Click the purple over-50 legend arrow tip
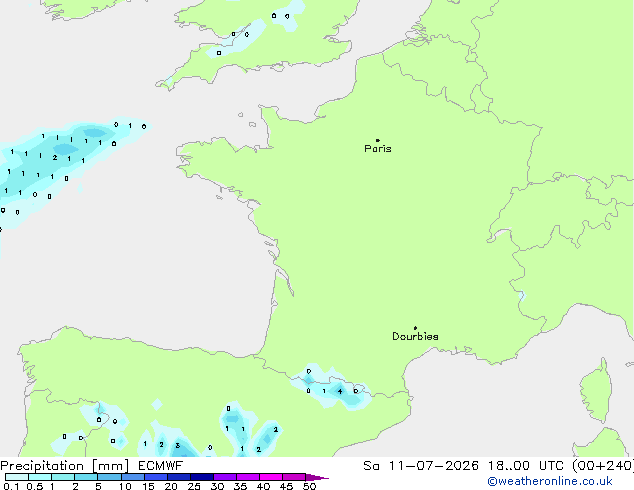Image resolution: width=634 pixels, height=490 pixels. click(x=317, y=477)
